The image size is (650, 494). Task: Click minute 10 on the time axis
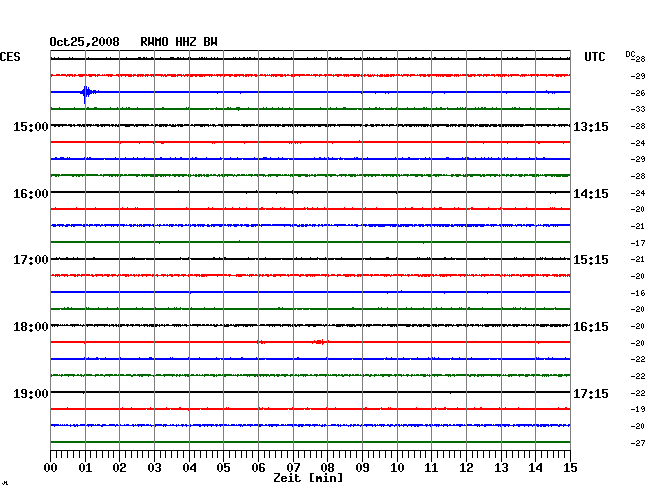tap(397, 468)
